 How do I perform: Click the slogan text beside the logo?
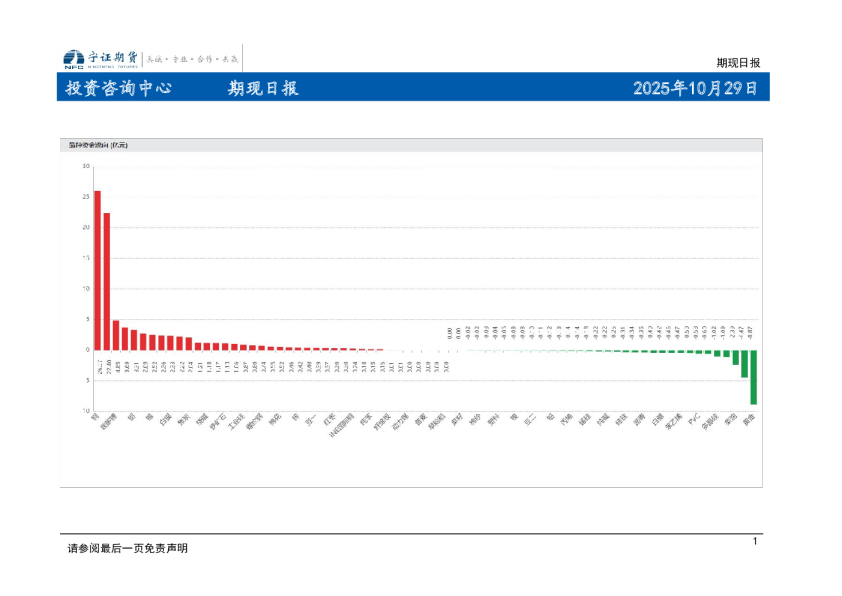(193, 59)
